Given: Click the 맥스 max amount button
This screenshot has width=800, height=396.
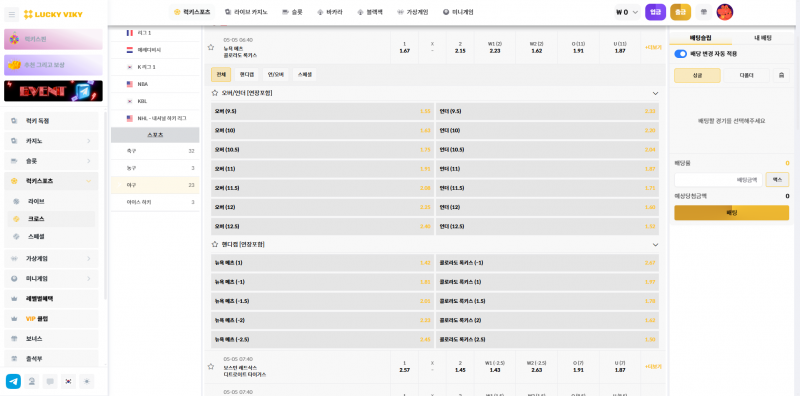Looking at the screenshot, I should click(777, 180).
